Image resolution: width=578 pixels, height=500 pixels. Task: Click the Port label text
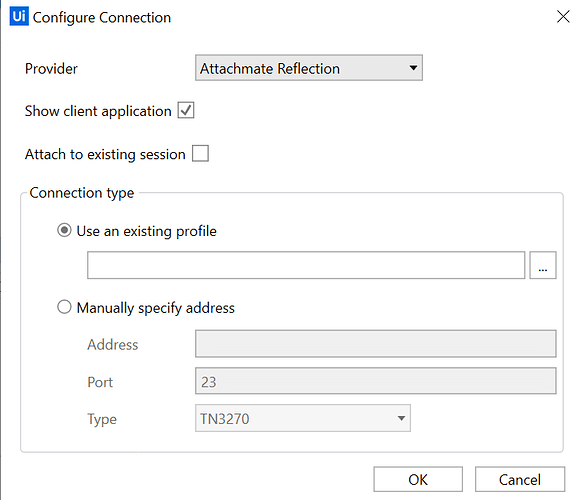tap(100, 382)
